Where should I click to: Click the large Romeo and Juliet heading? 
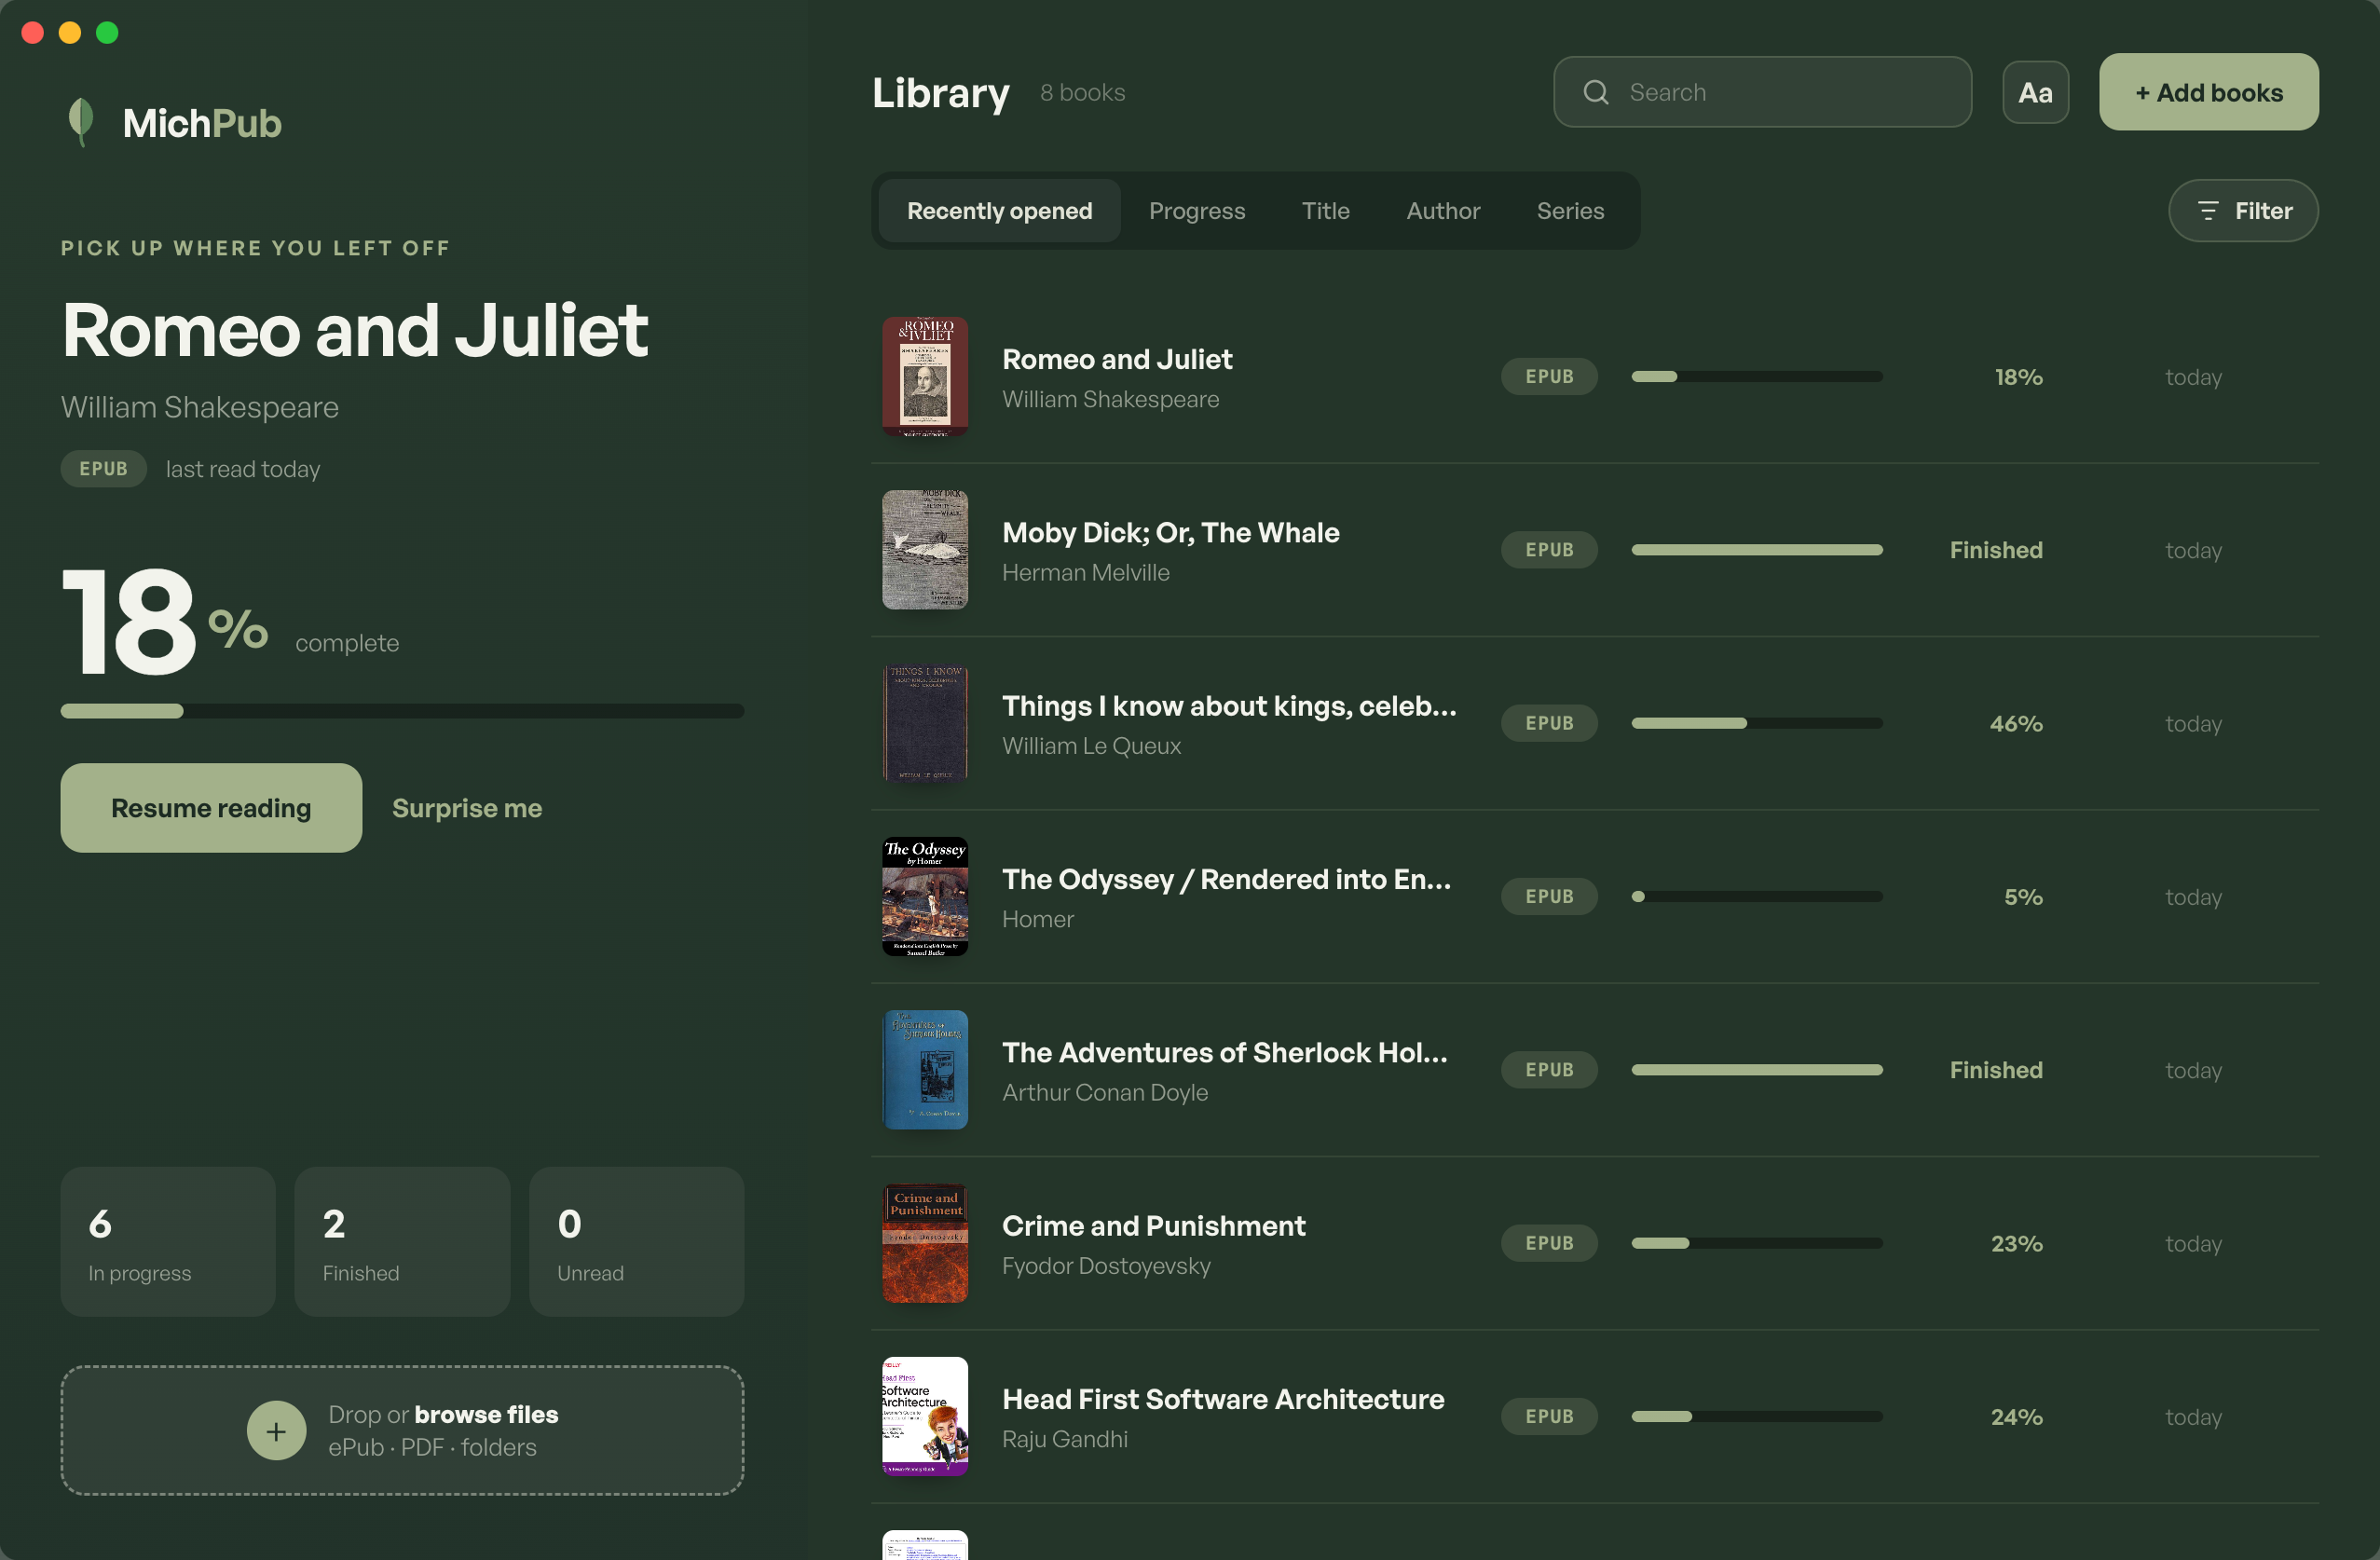[355, 330]
